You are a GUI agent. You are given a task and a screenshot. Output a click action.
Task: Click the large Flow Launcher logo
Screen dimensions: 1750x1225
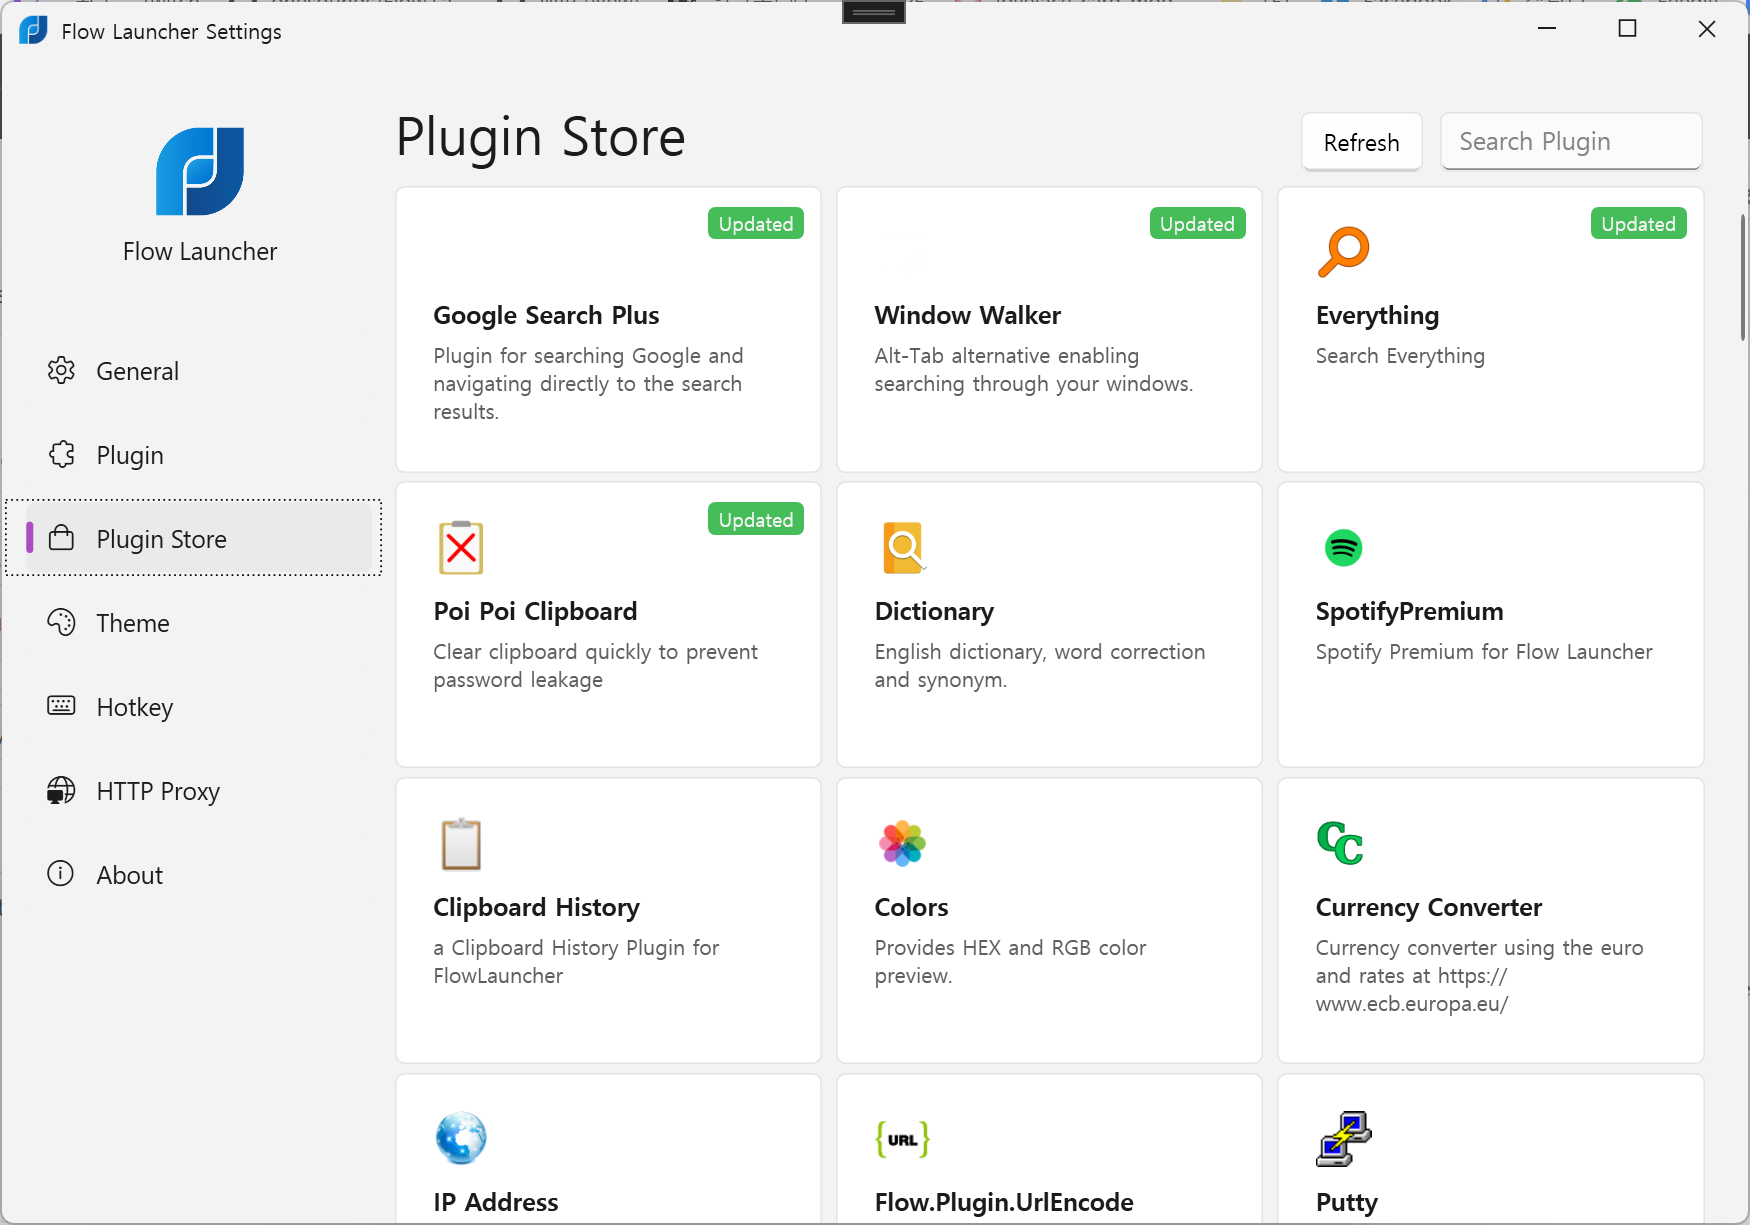(200, 171)
